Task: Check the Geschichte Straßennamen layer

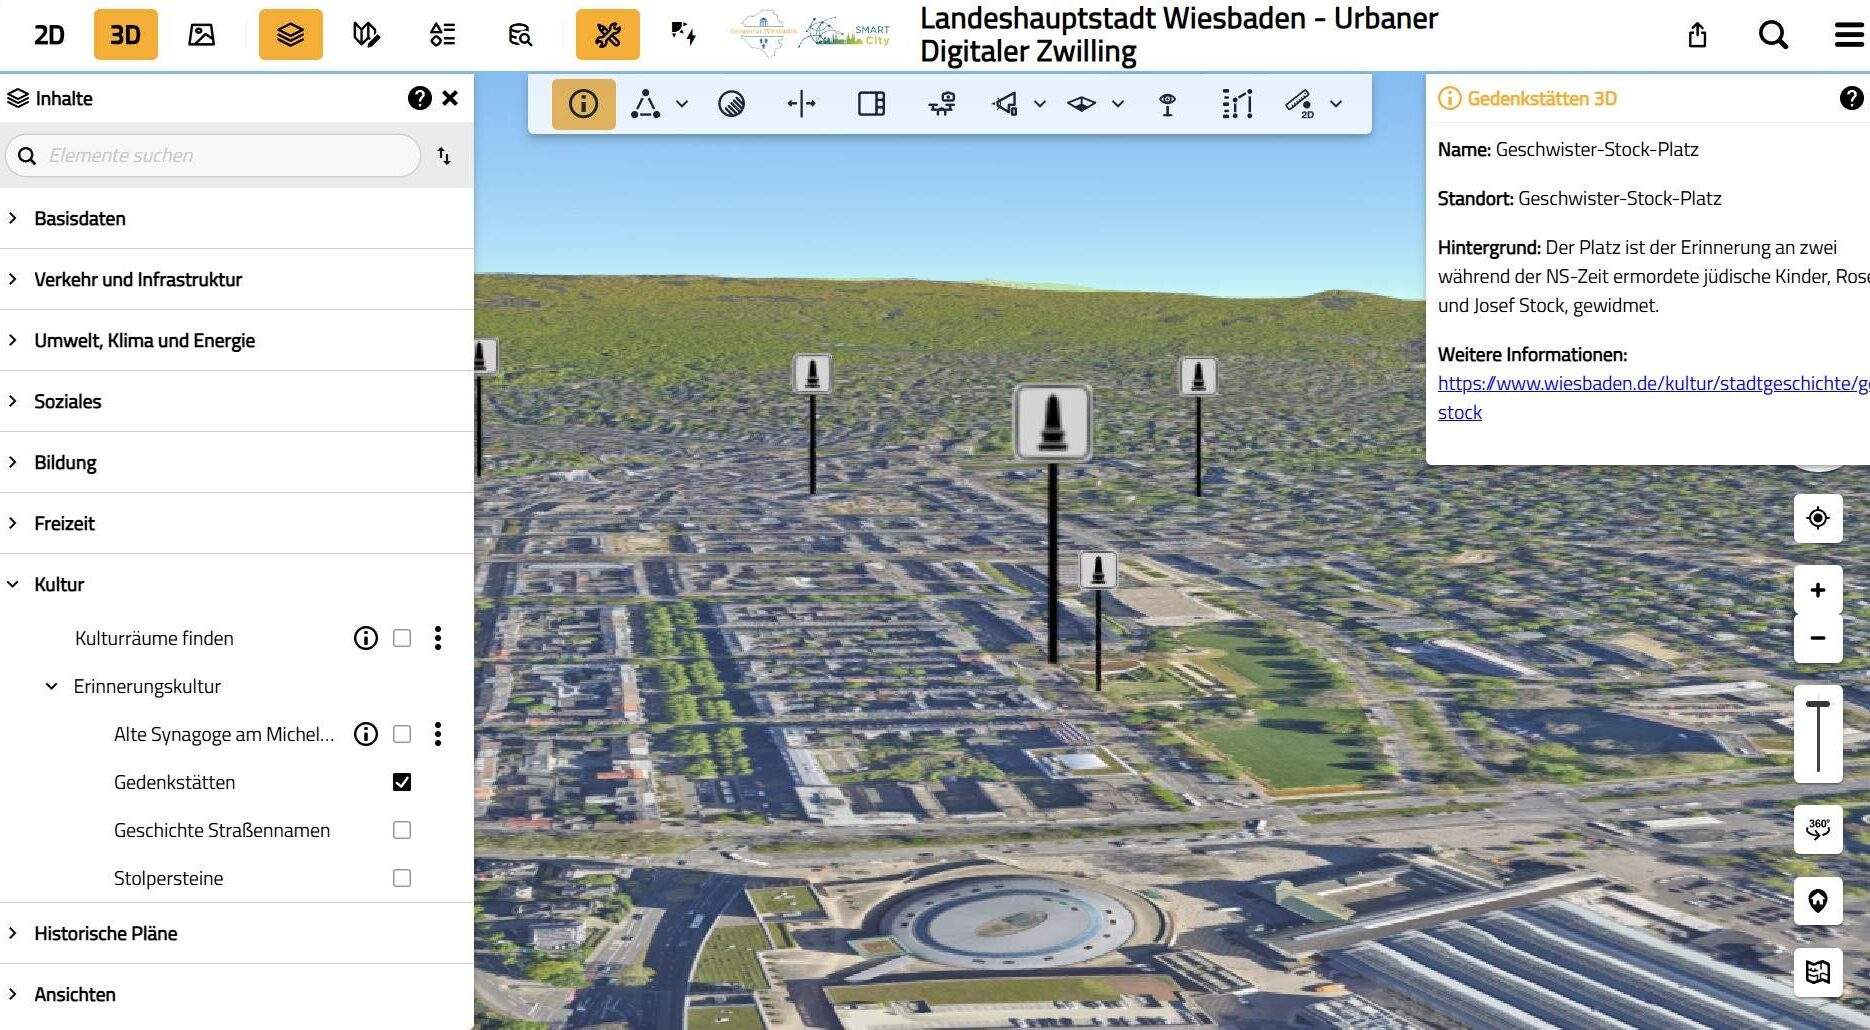Action: pyautogui.click(x=402, y=830)
